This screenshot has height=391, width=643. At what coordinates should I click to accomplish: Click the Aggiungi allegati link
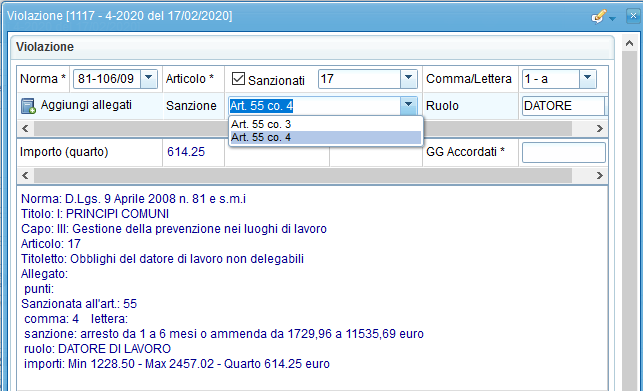coord(86,105)
